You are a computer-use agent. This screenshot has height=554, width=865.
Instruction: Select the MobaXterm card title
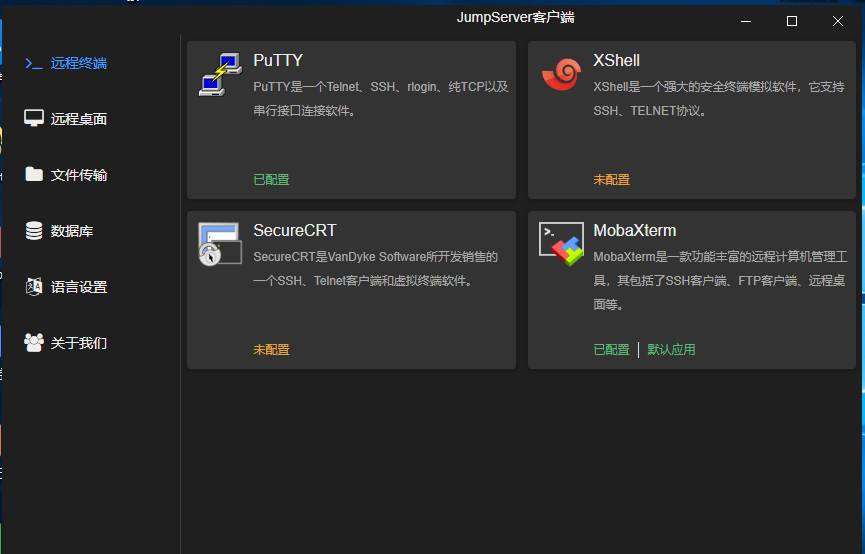point(634,230)
